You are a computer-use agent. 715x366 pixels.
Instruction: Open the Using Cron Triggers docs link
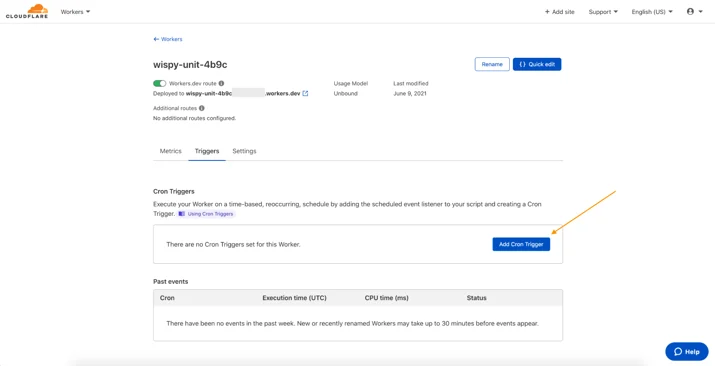point(206,214)
